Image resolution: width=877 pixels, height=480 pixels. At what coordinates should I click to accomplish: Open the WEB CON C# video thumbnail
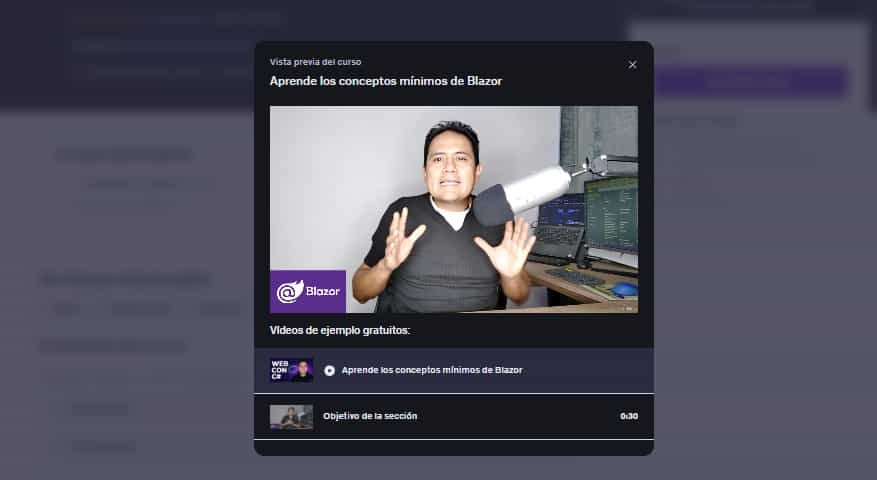click(x=291, y=370)
